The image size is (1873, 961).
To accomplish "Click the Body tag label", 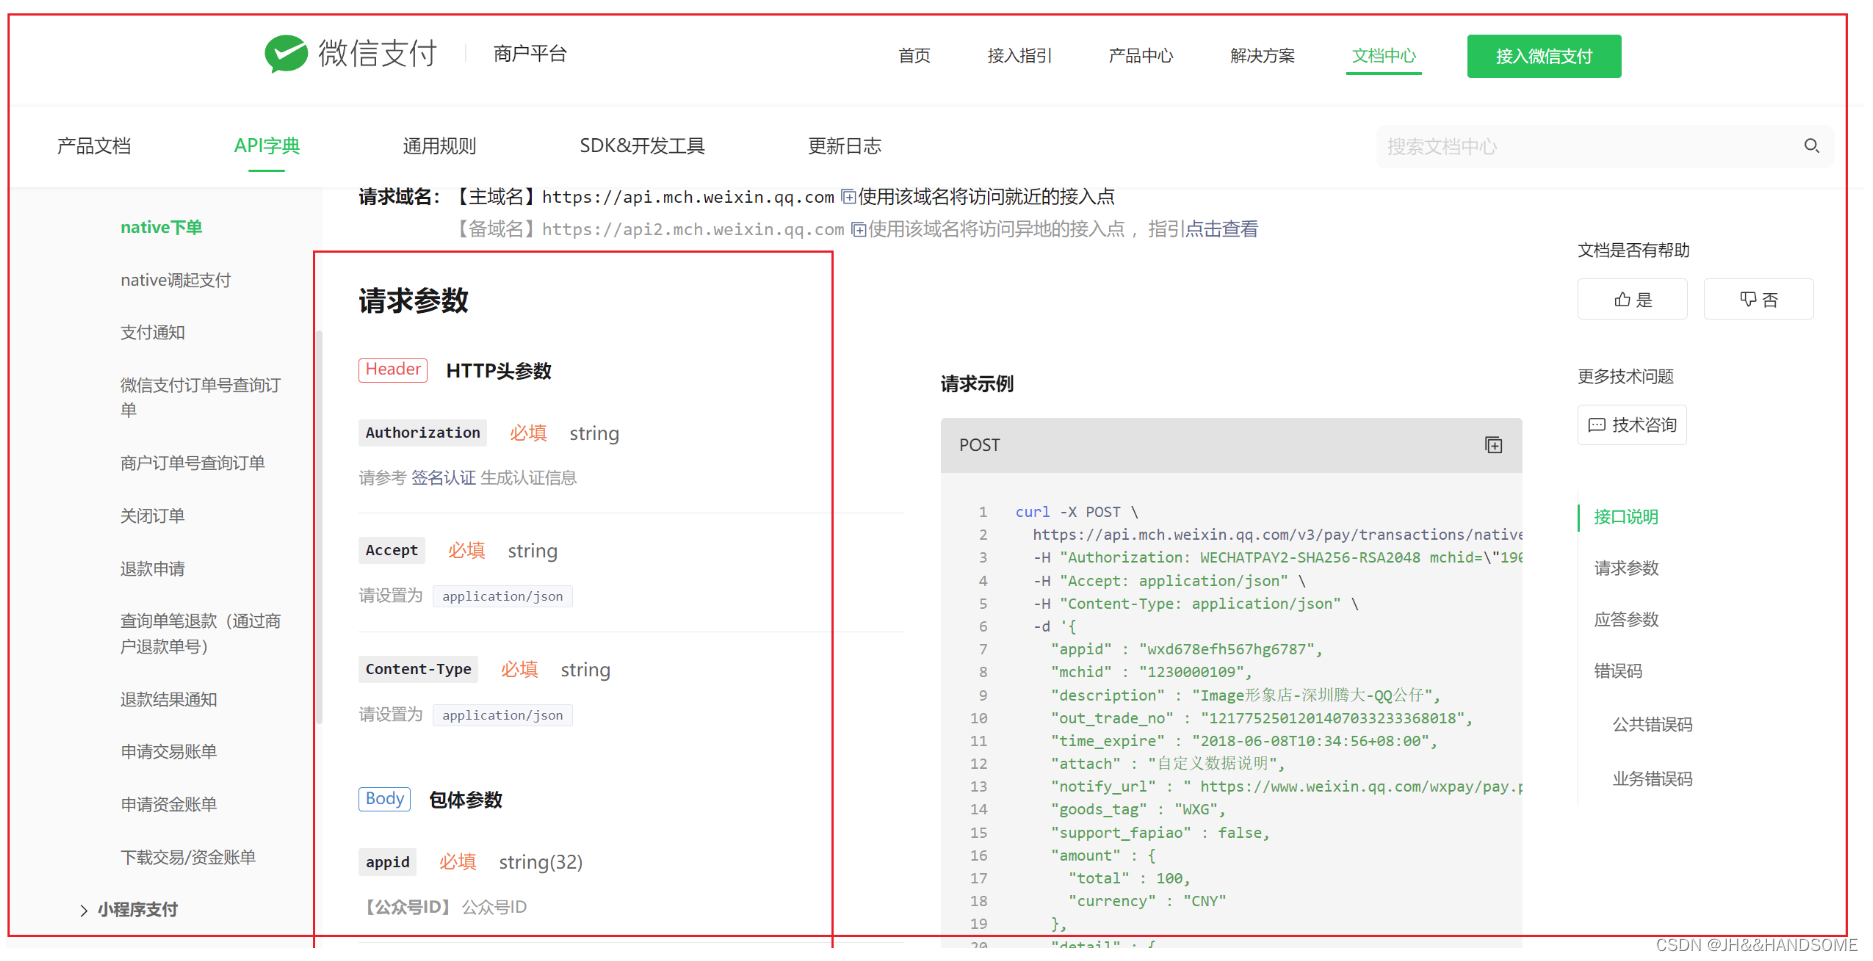I will point(385,799).
